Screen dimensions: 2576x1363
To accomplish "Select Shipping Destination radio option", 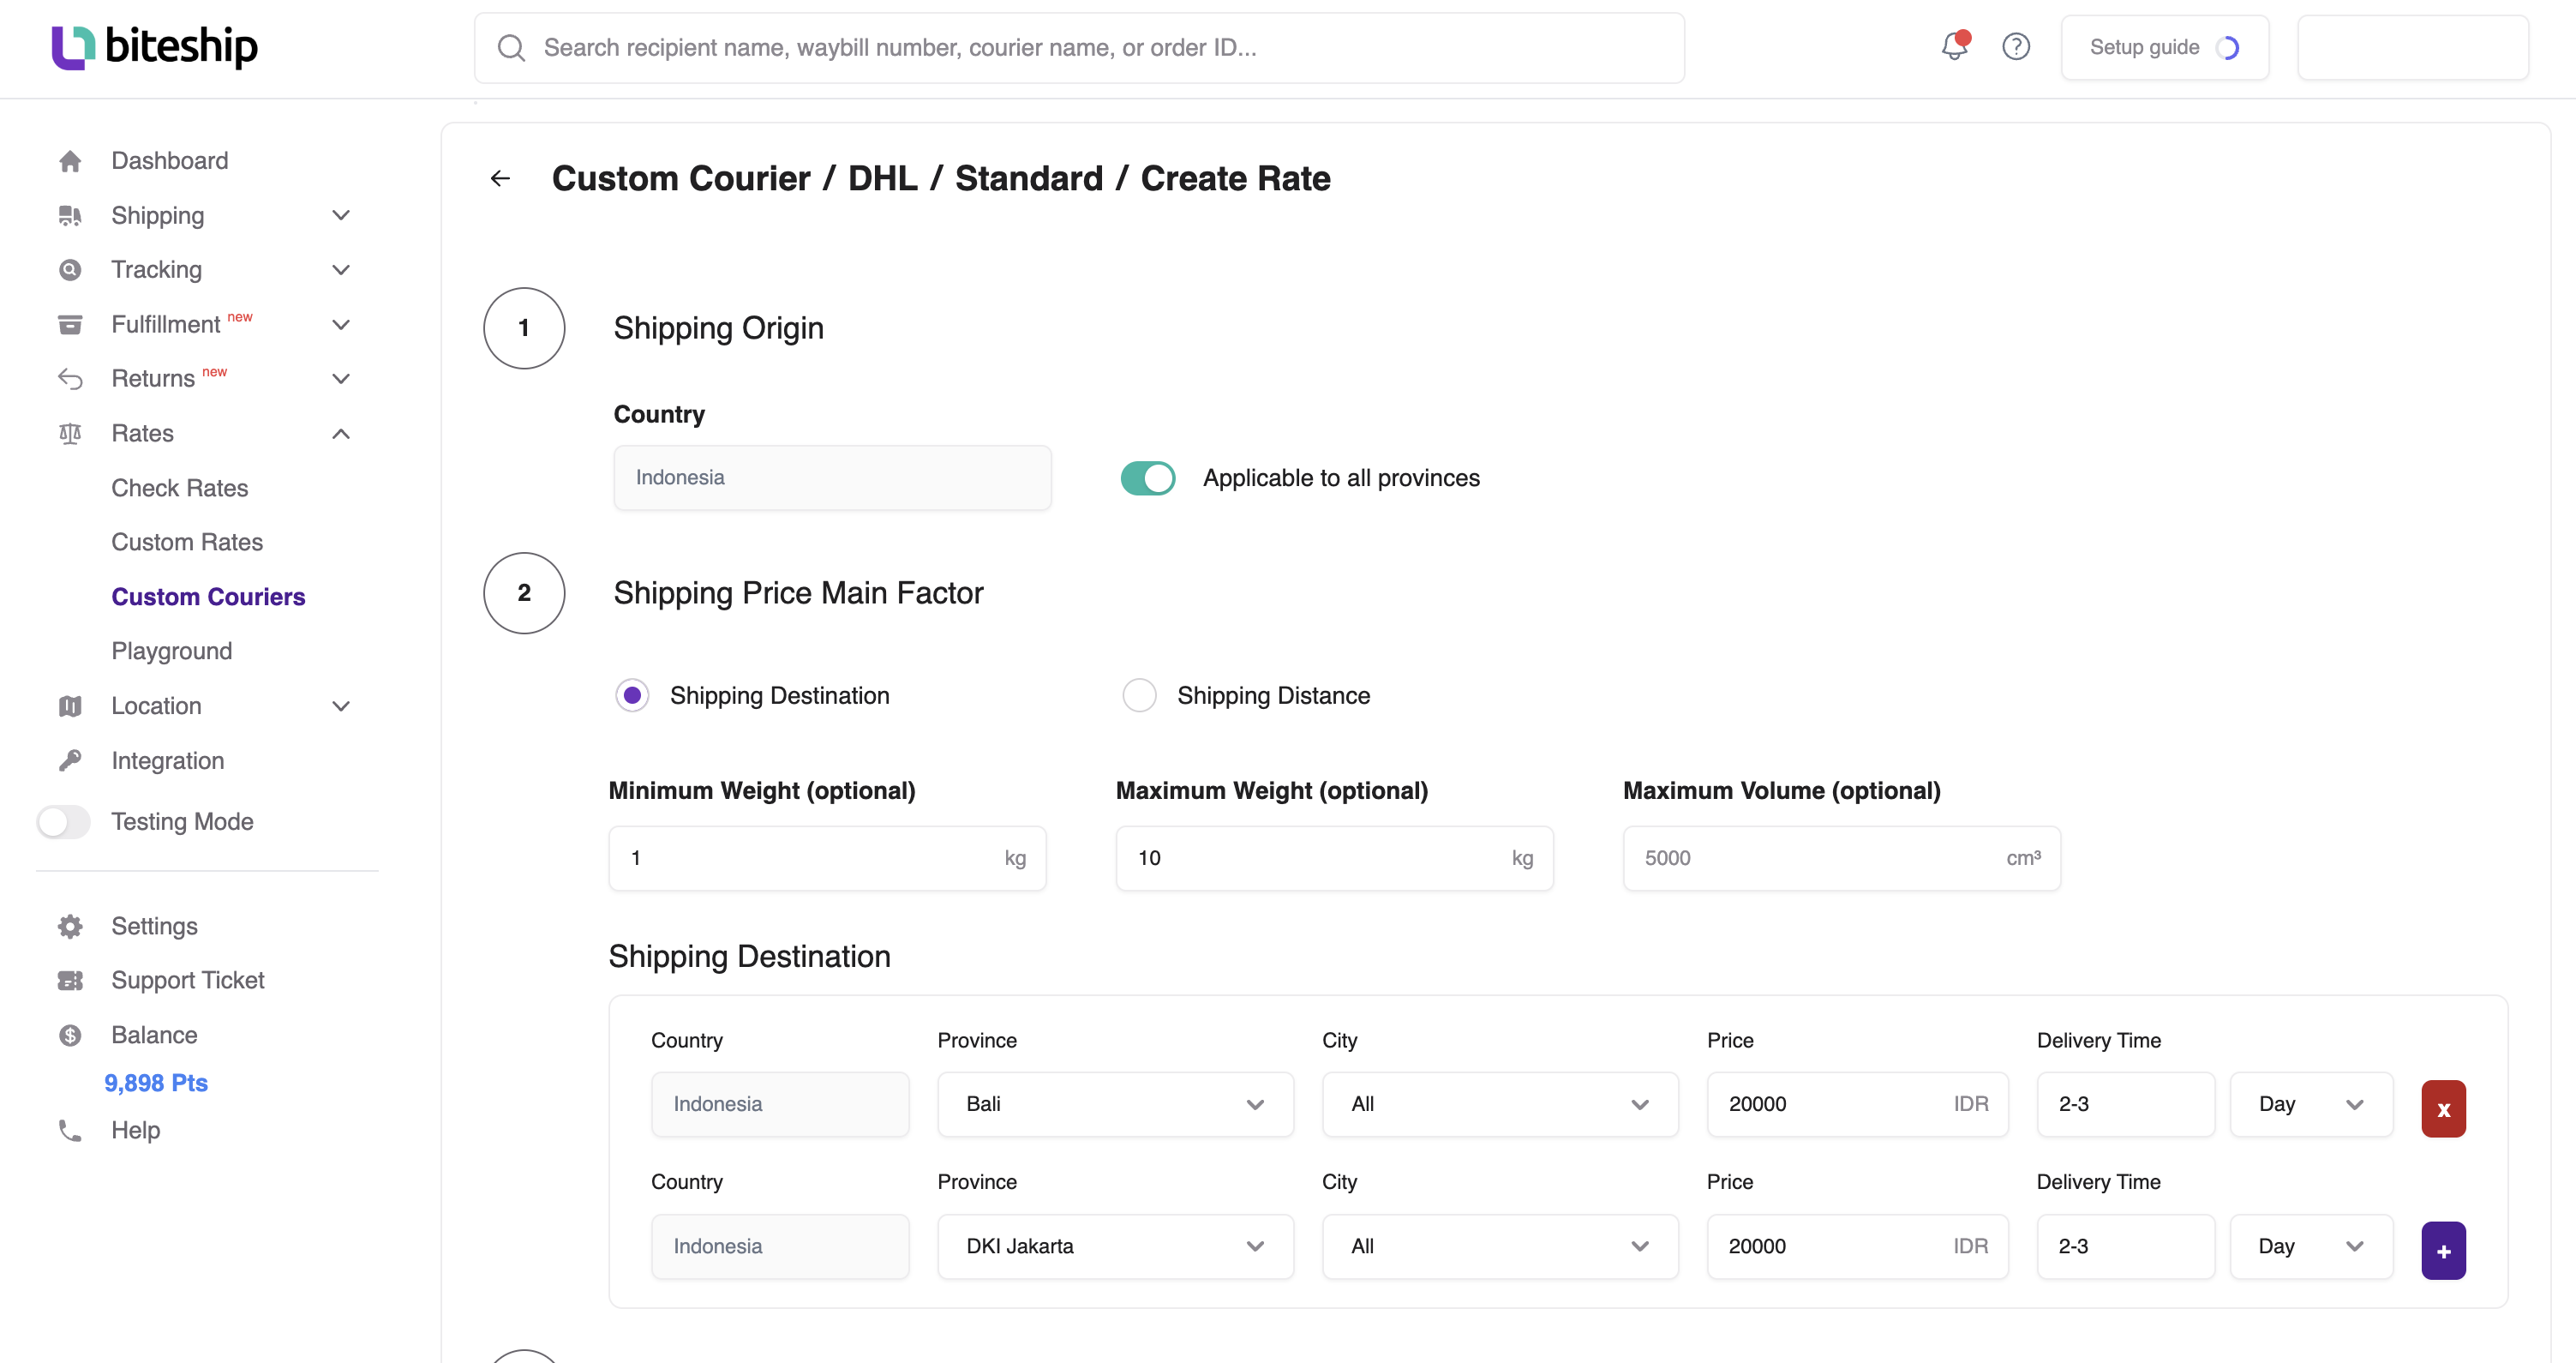I will coord(632,695).
